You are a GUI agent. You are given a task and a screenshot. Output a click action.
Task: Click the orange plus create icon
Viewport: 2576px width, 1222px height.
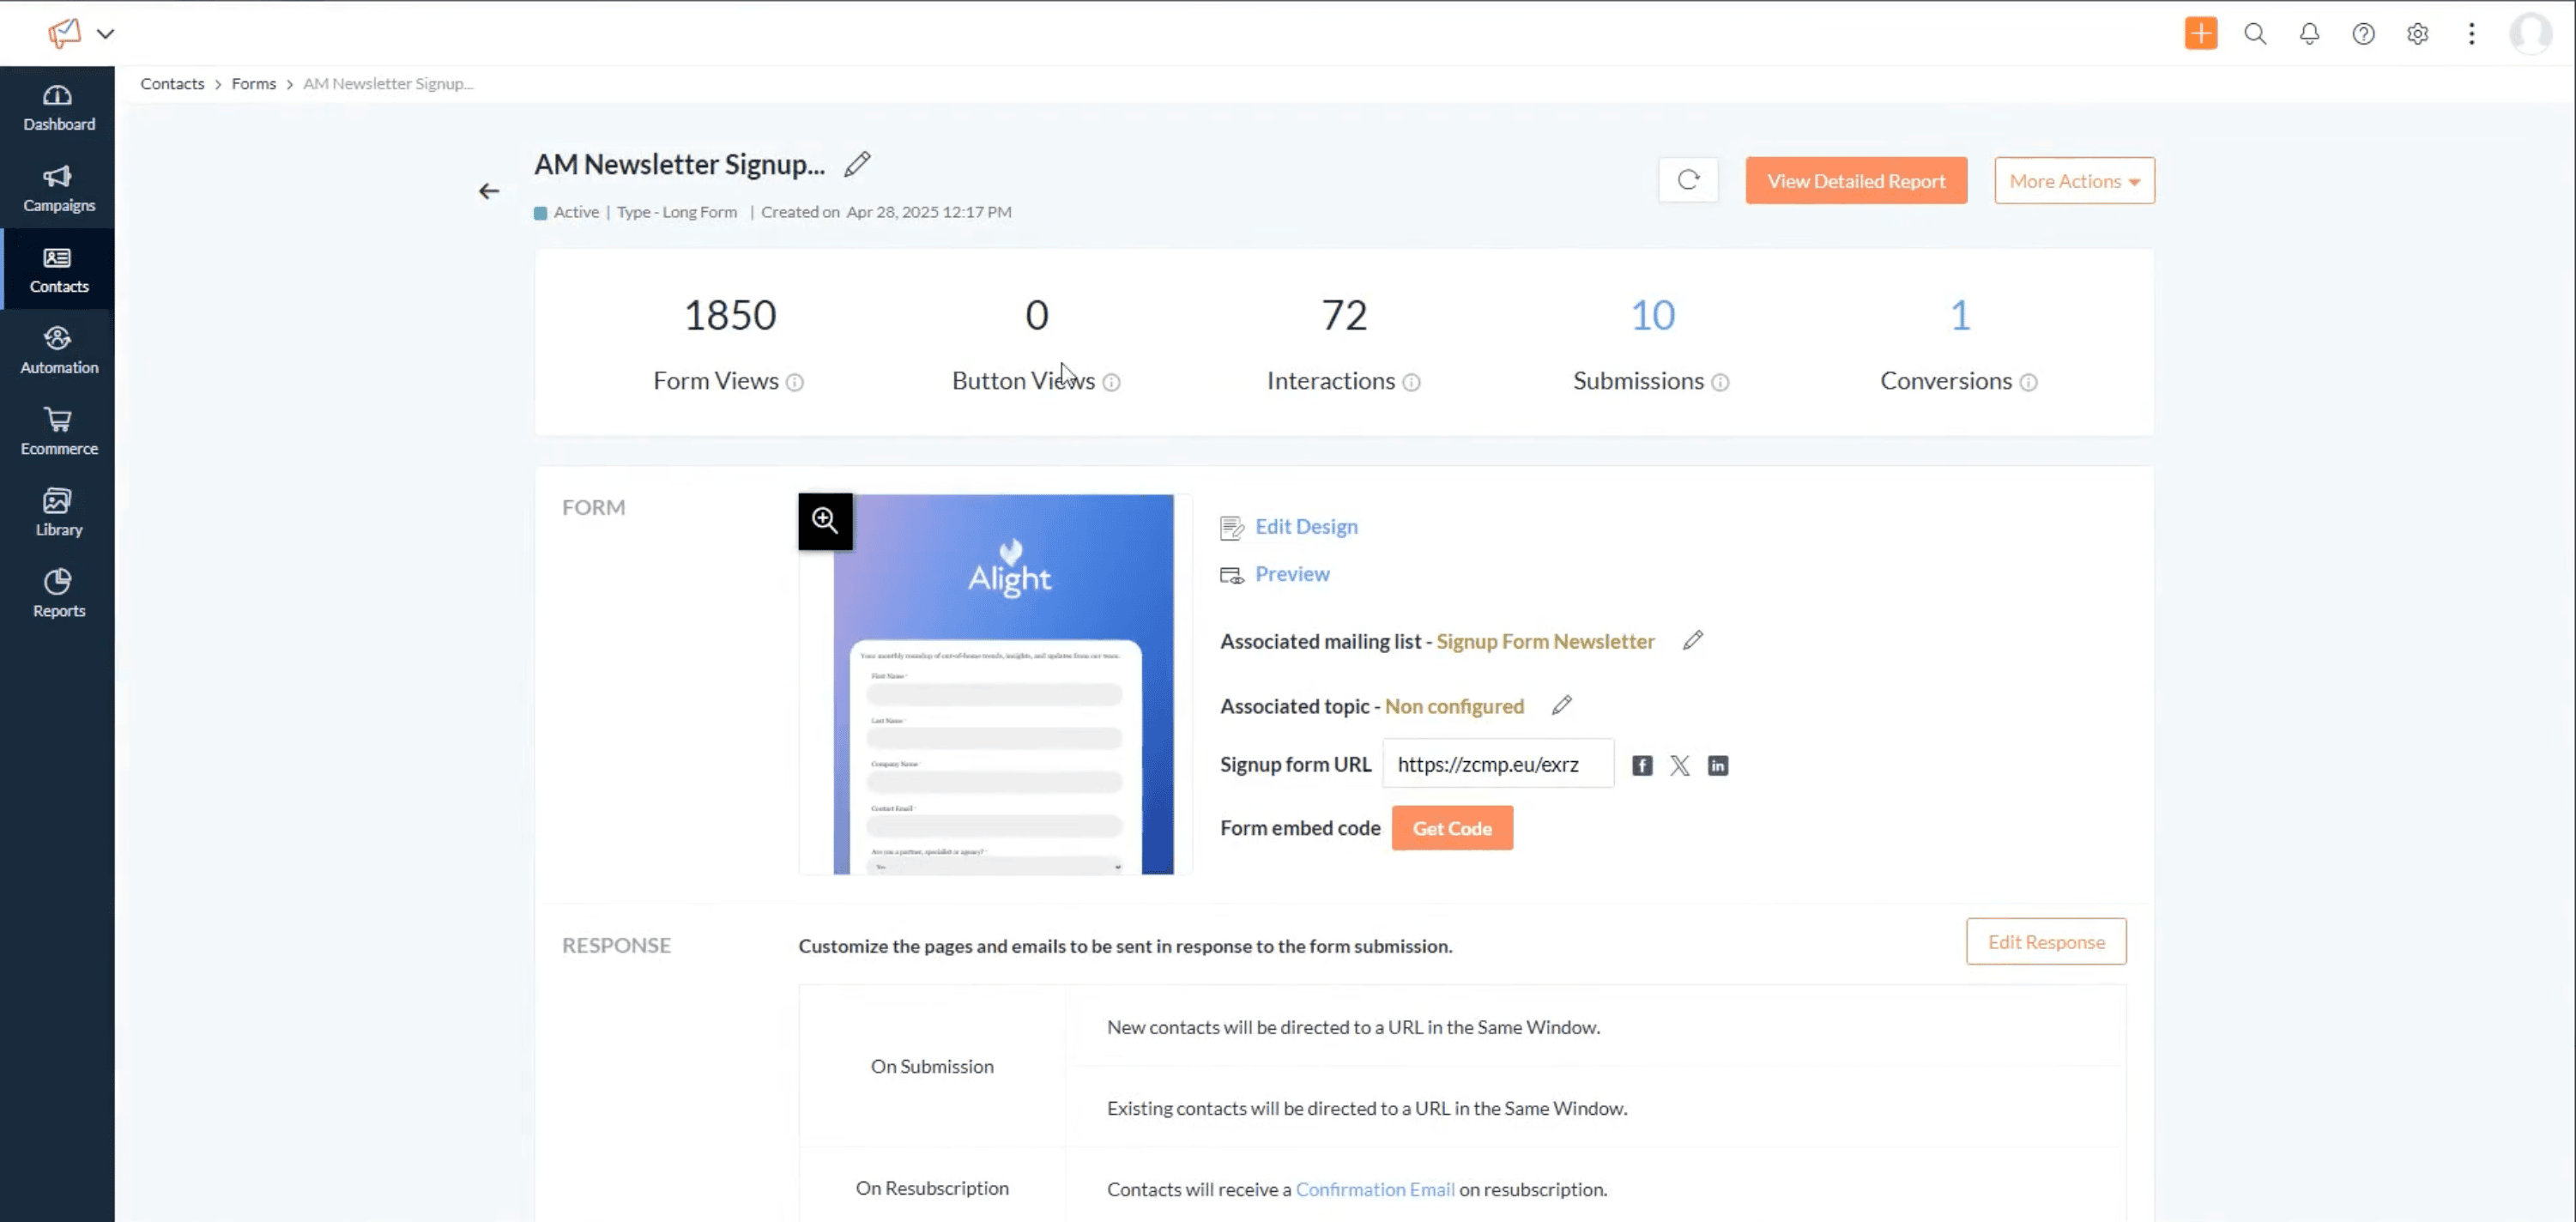(x=2201, y=33)
